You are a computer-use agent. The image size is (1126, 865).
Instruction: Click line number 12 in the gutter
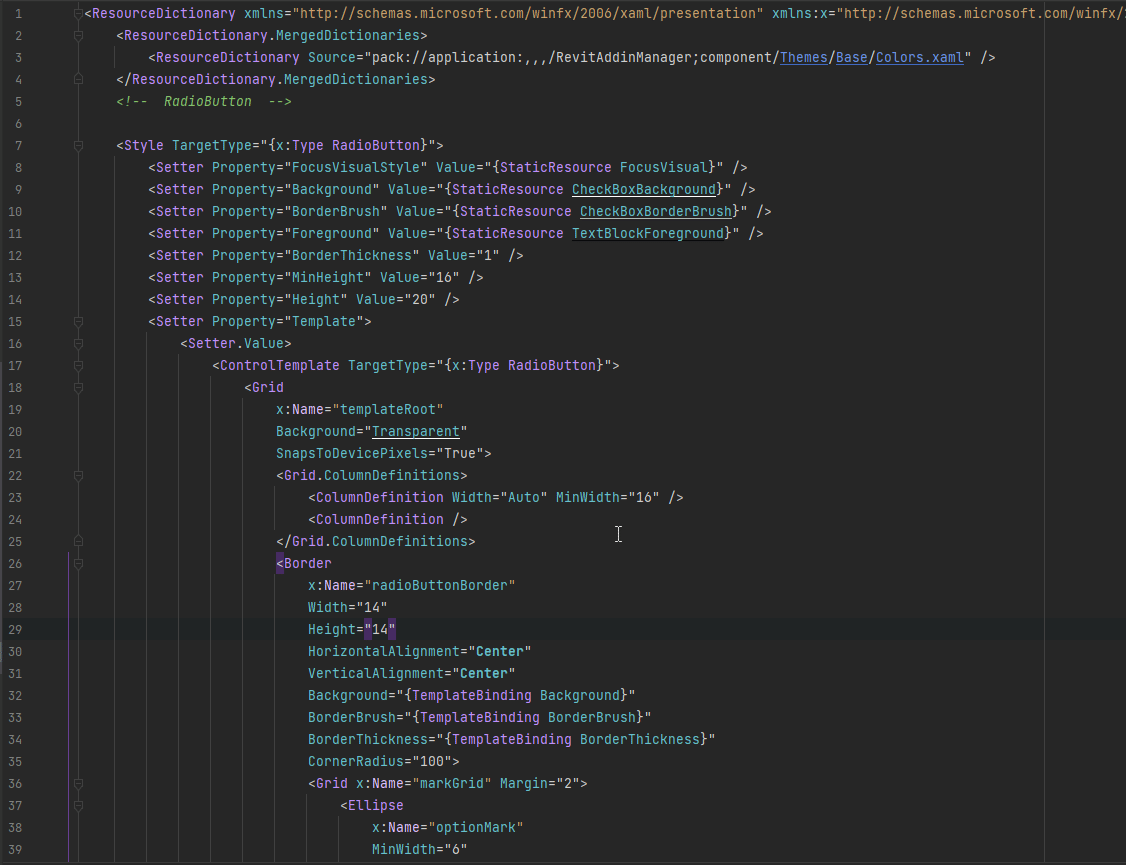(14, 256)
